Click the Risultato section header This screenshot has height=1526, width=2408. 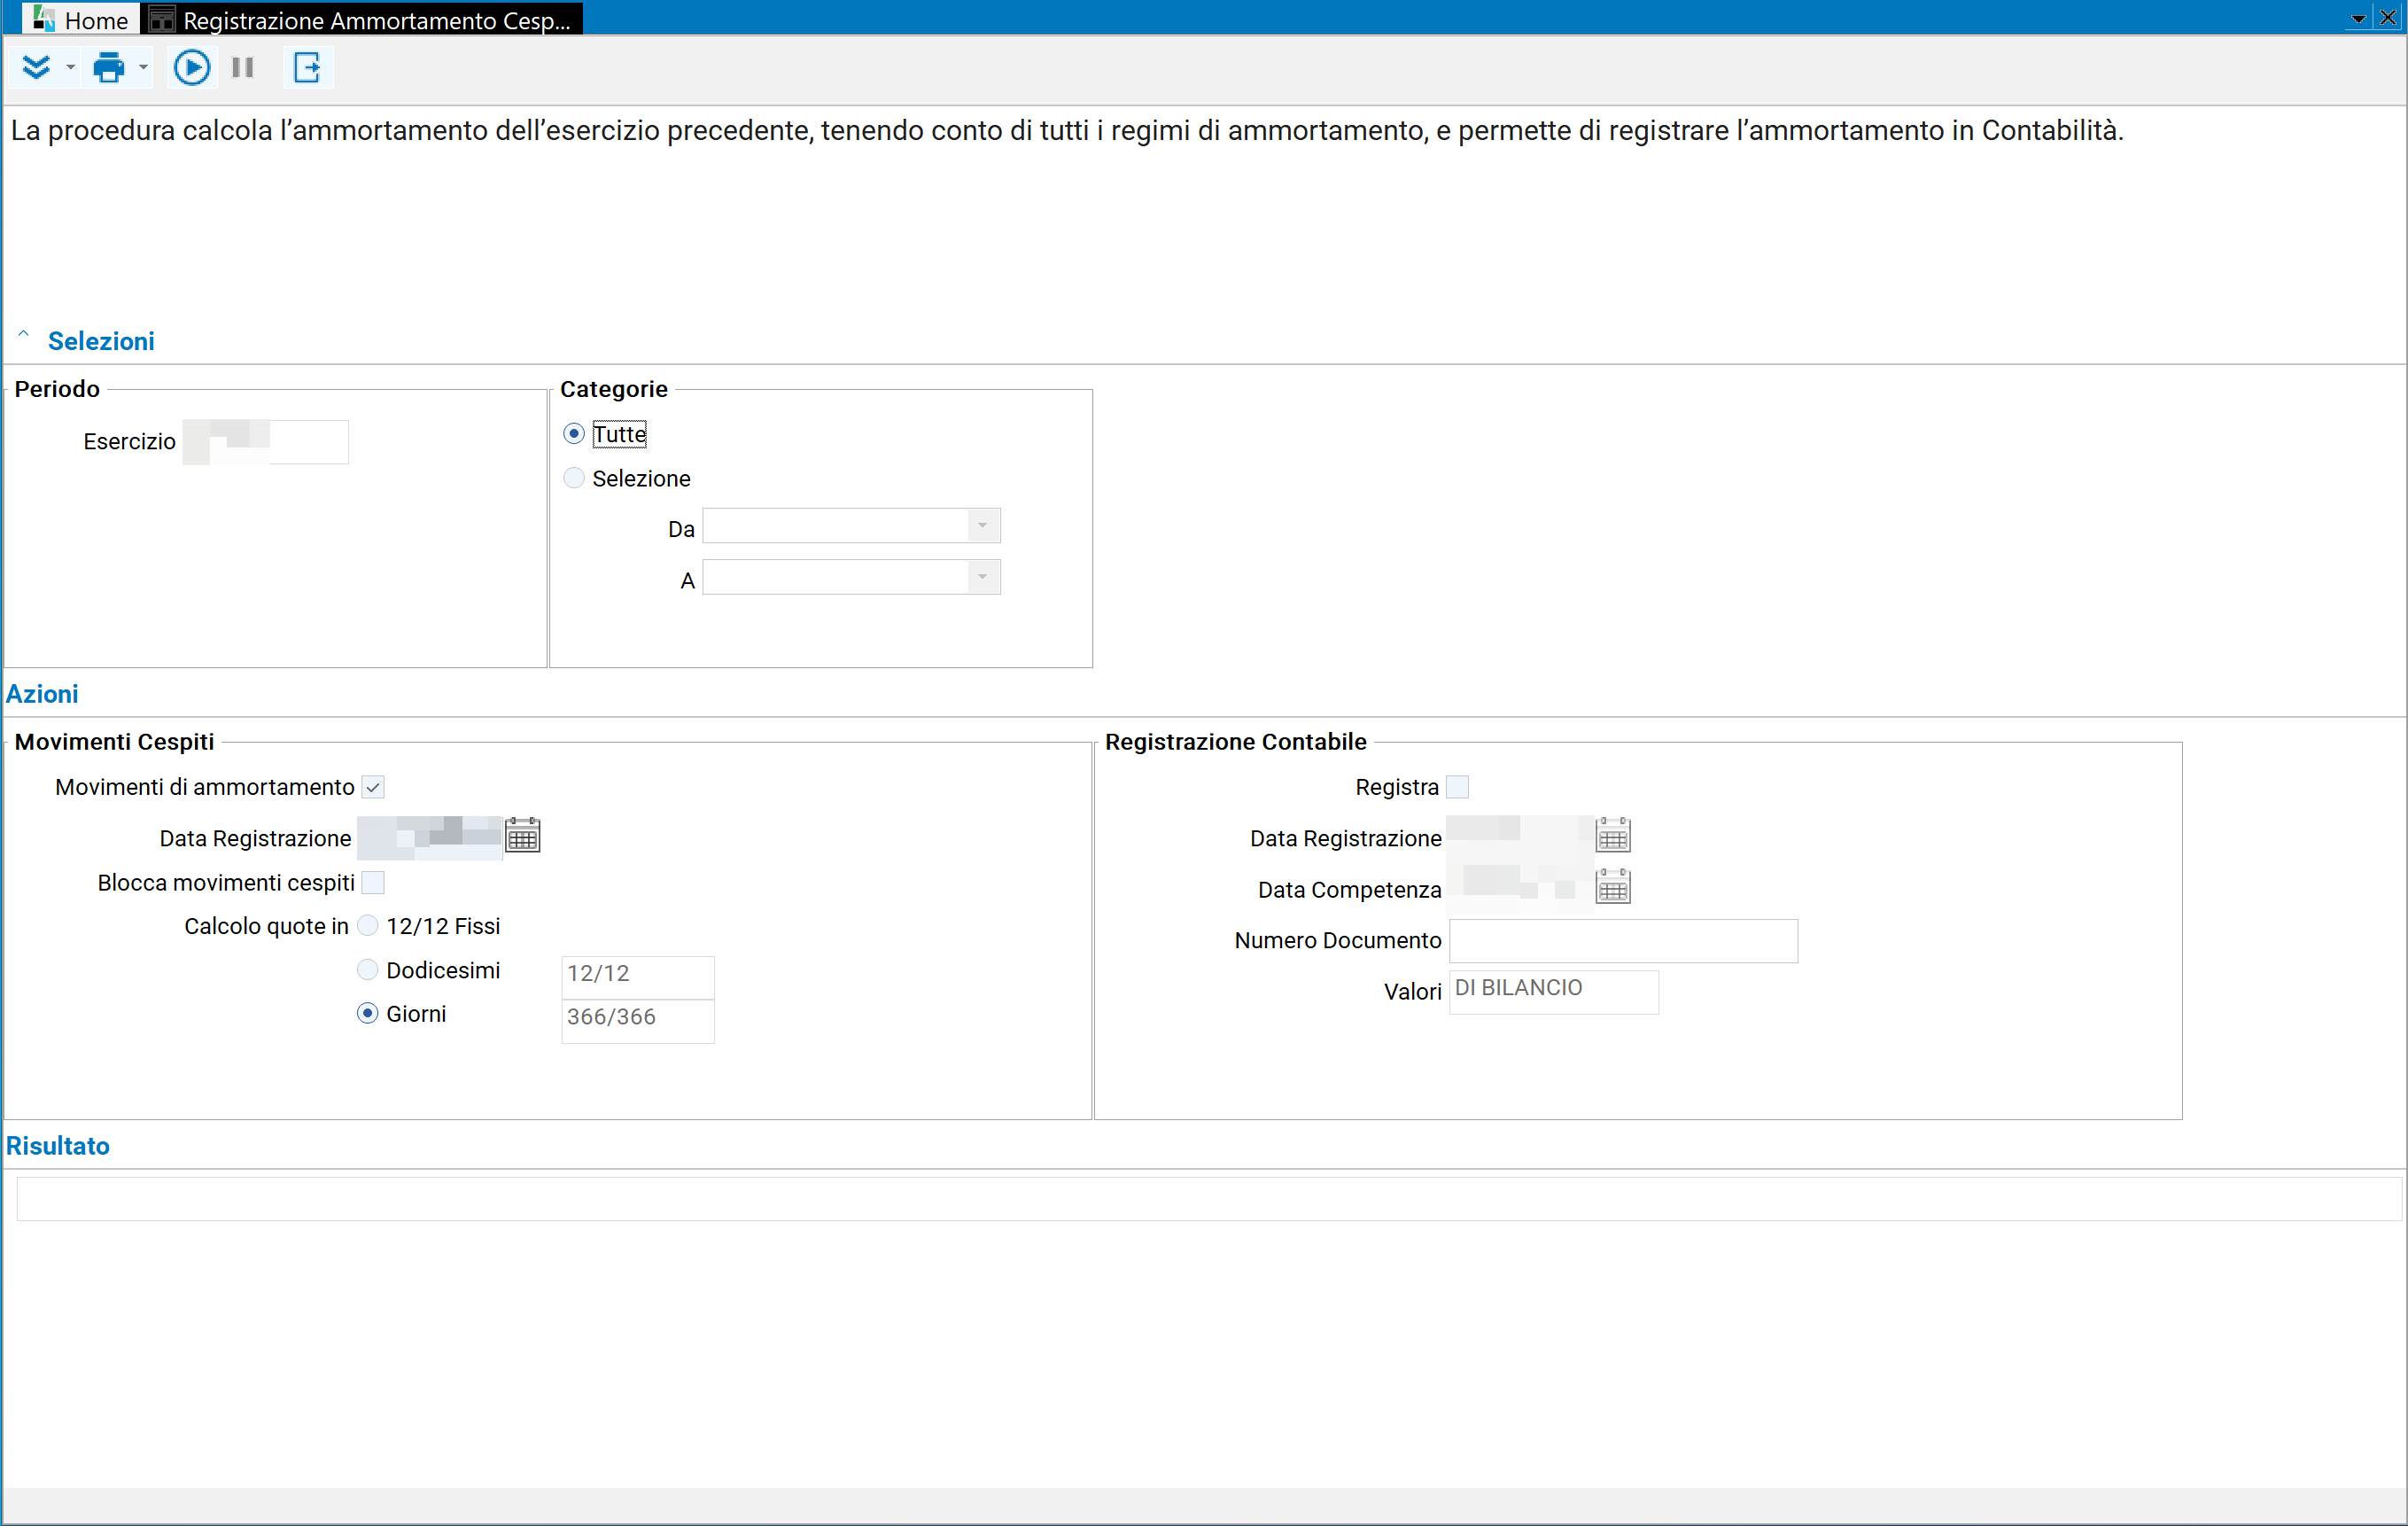[x=58, y=1146]
